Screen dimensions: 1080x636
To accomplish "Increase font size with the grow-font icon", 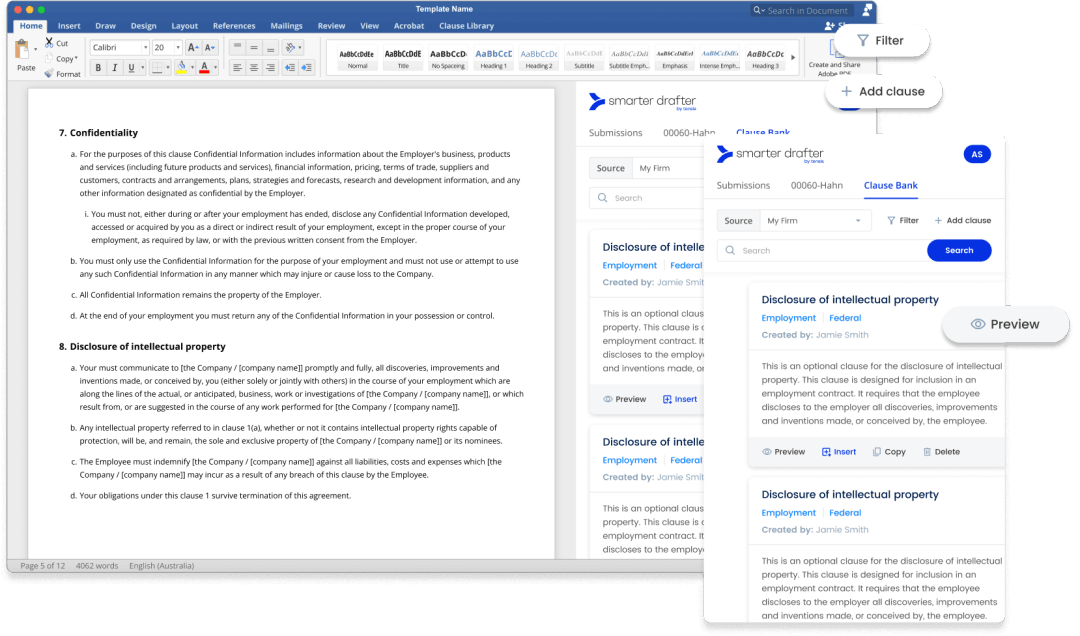I will [193, 47].
